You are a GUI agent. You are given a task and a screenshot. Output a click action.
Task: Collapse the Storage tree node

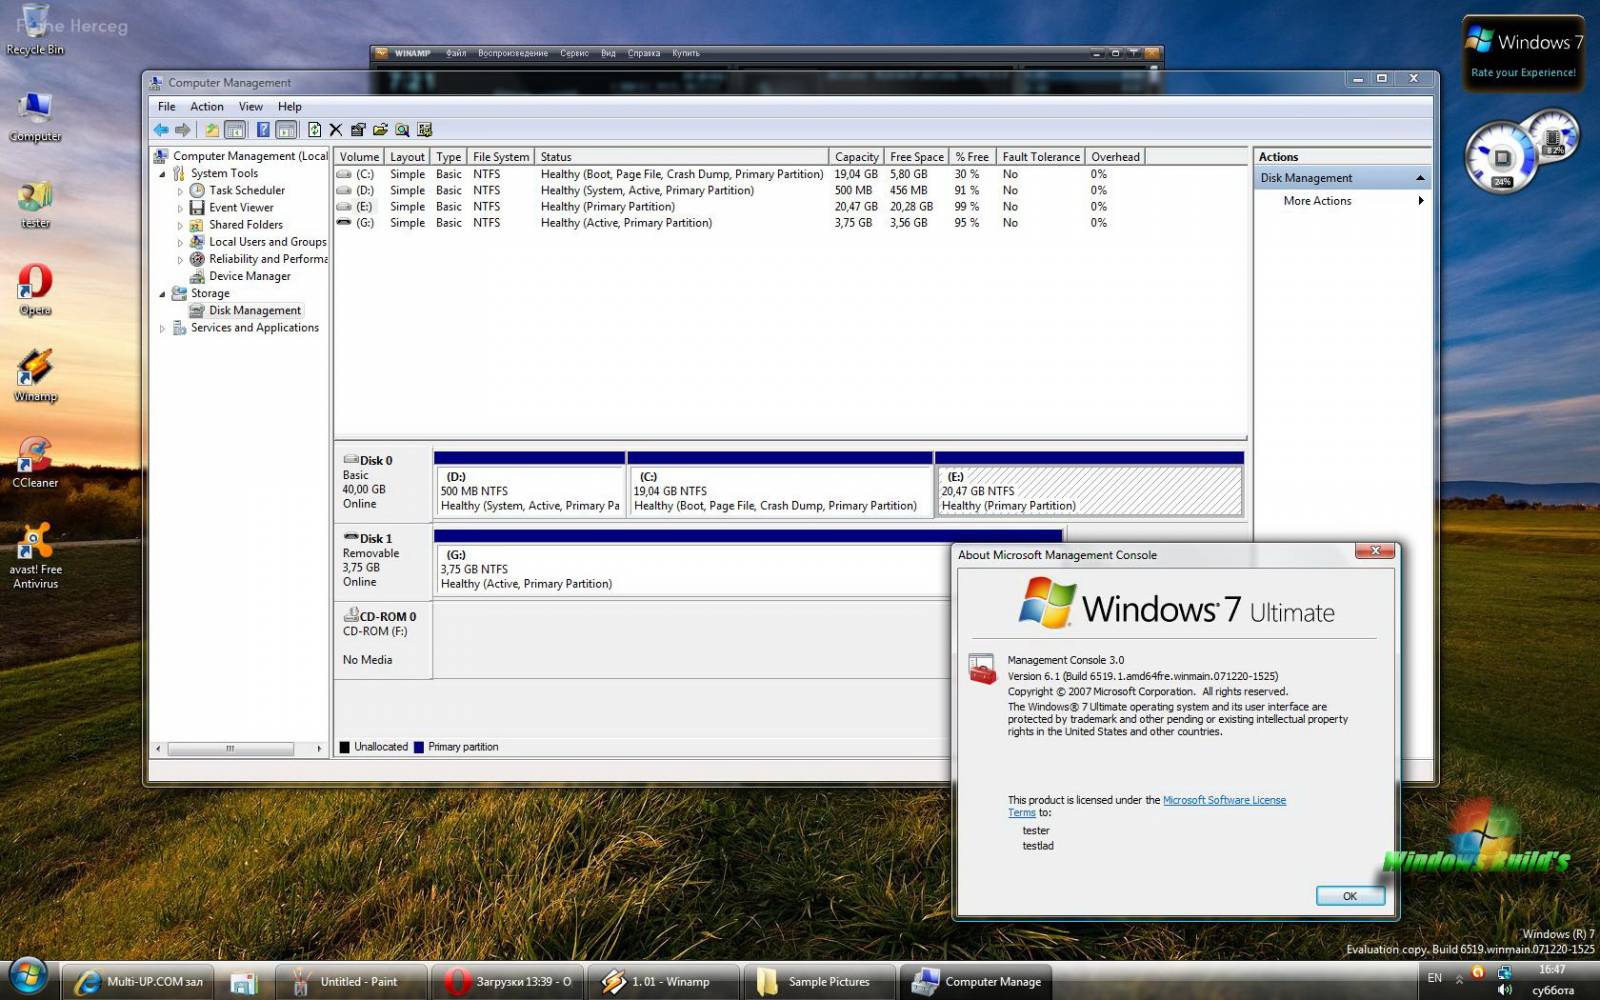click(x=163, y=294)
